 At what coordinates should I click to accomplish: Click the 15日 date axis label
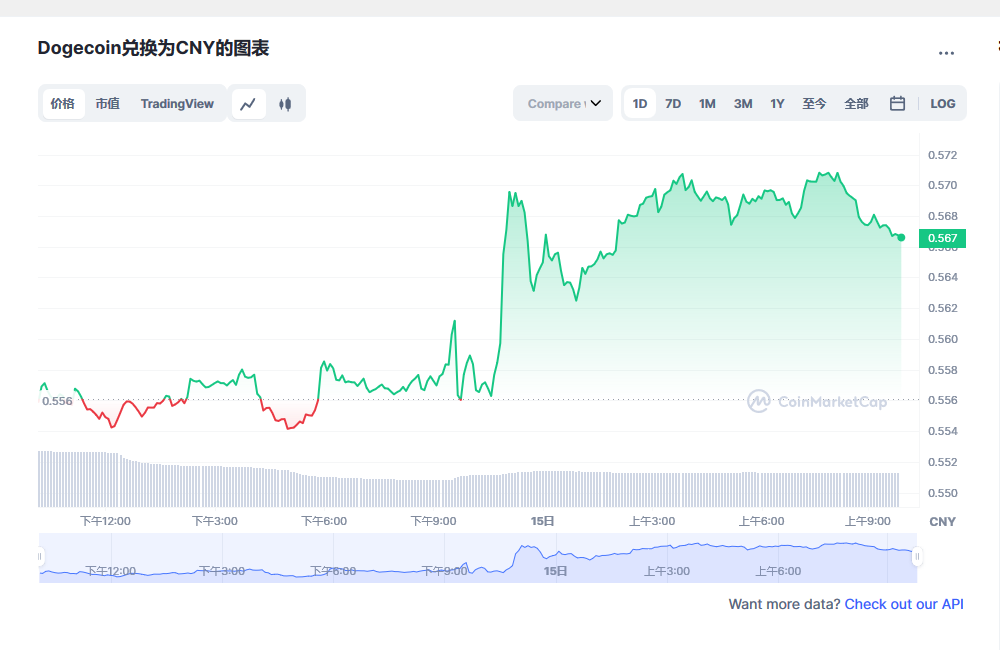pyautogui.click(x=543, y=521)
